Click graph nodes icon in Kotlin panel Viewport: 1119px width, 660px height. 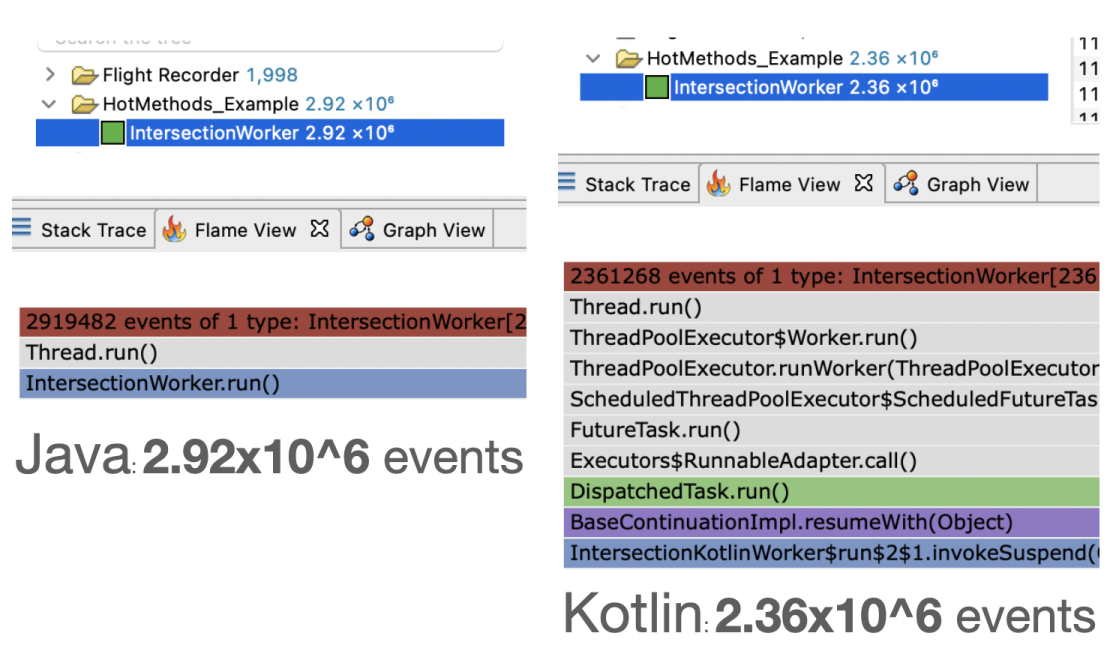pyautogui.click(x=906, y=183)
